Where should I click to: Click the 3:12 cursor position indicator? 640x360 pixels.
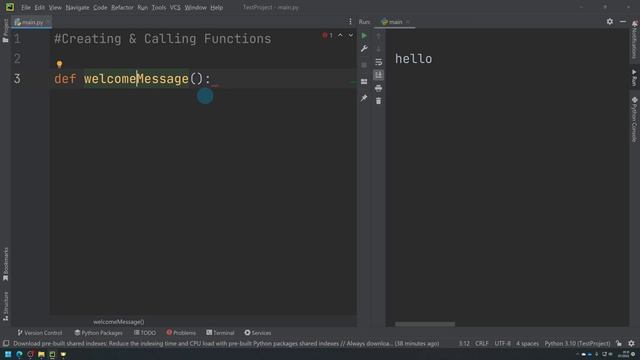click(464, 343)
